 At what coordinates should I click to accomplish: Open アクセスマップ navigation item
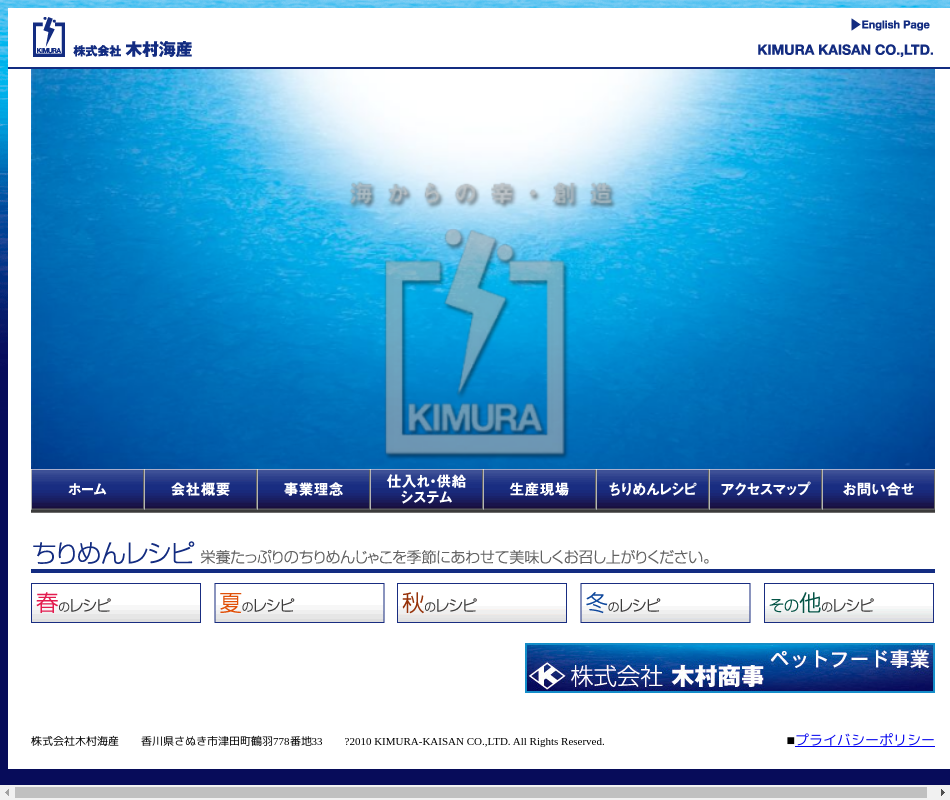click(765, 490)
